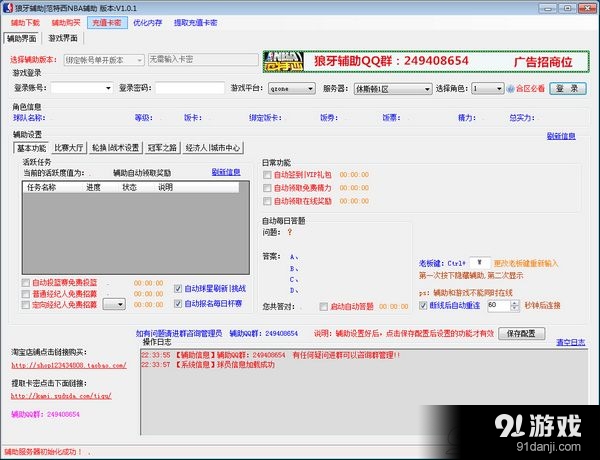Screen dimensions: 600x460
Task: Click the 22:33:55 辅助信息 log line
Action: coord(271,355)
